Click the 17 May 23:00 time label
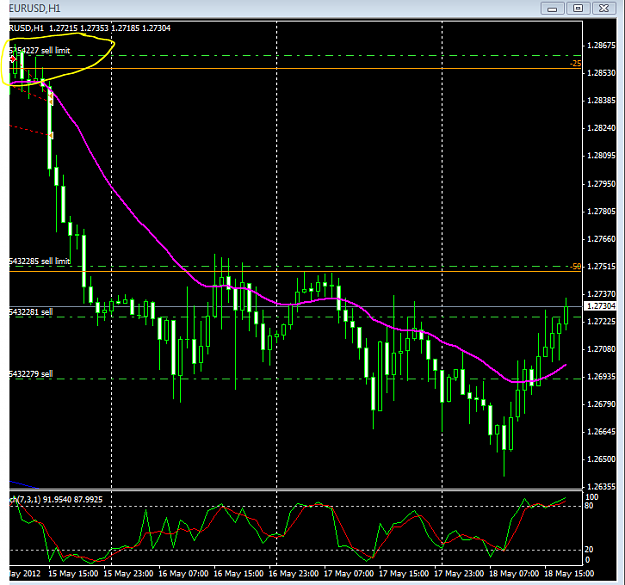The width and height of the screenshot is (625, 585). point(459,573)
